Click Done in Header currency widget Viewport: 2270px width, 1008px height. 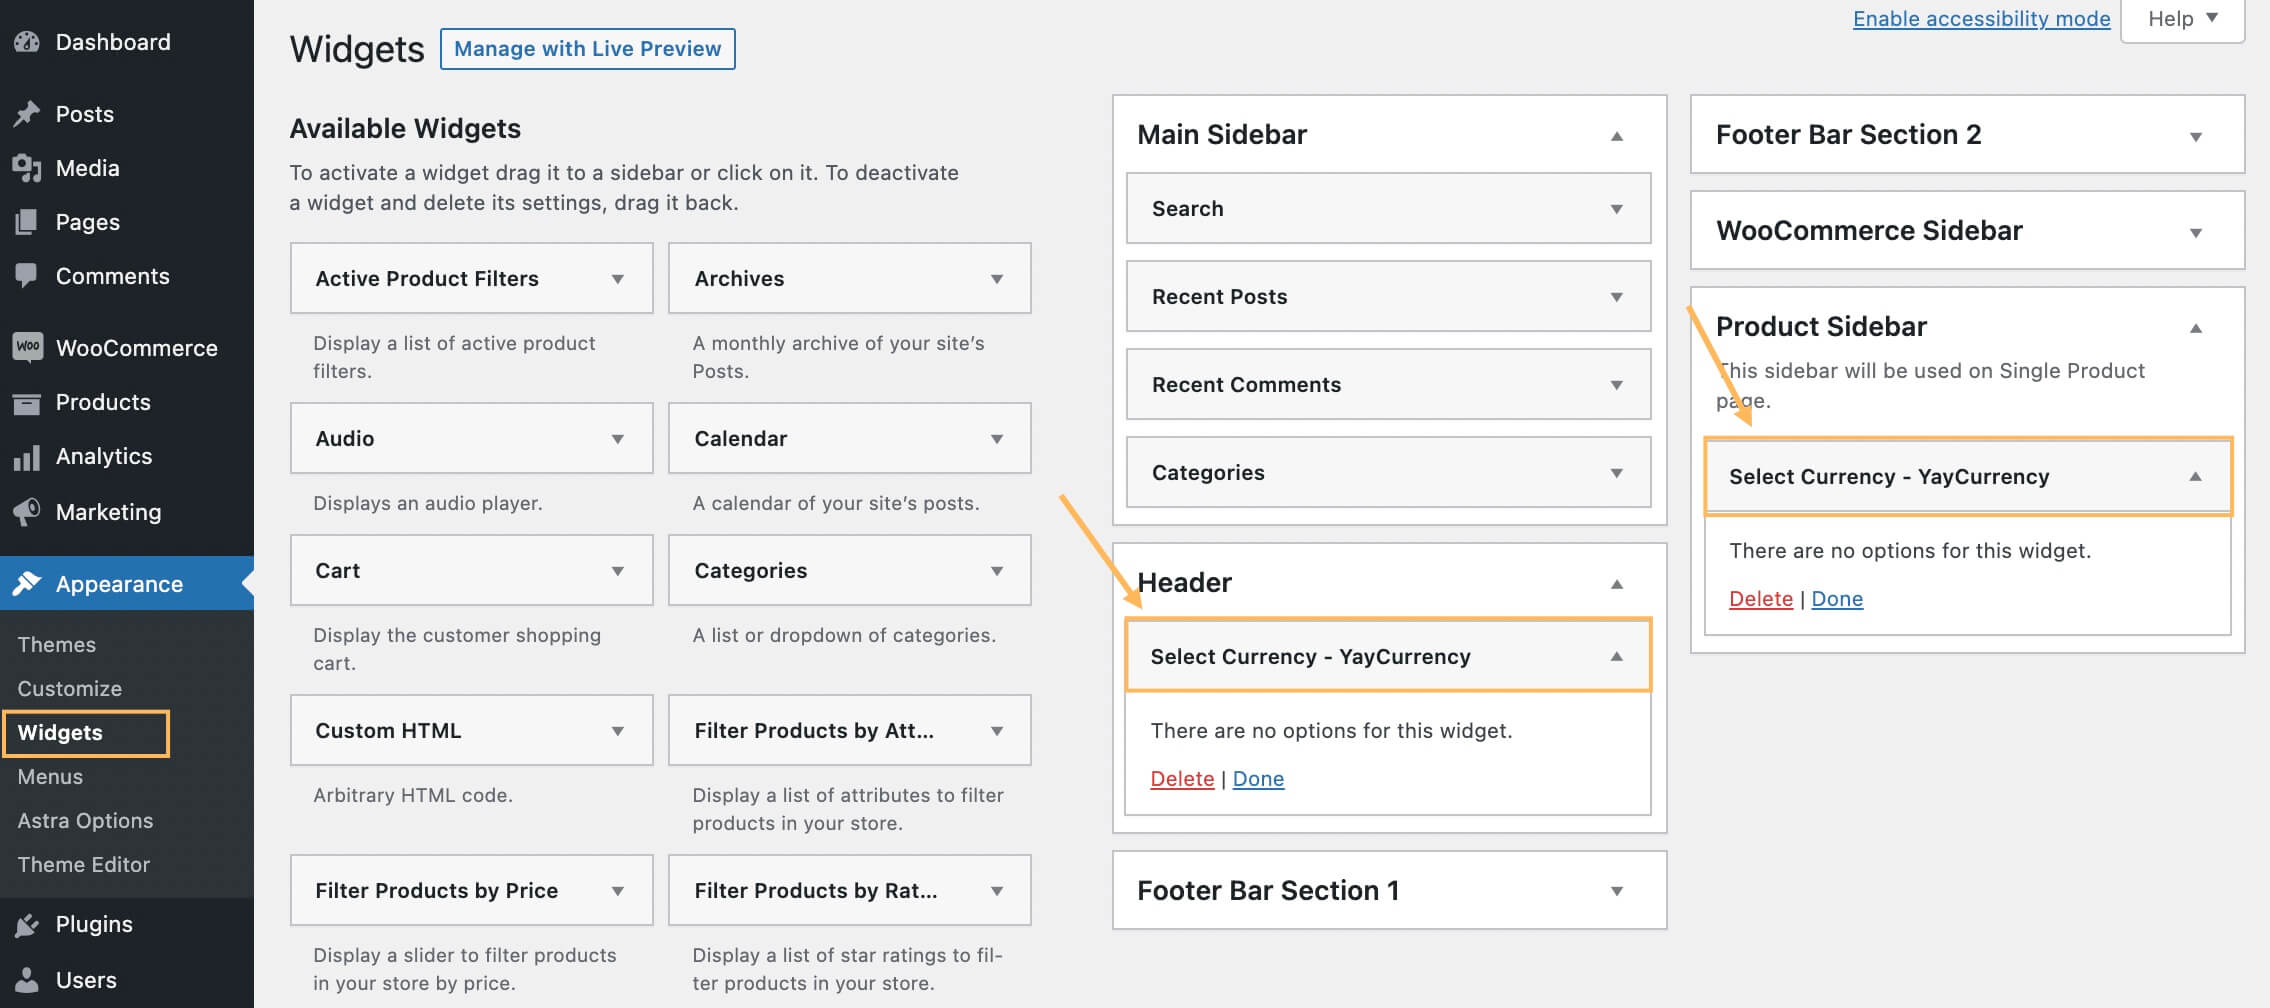1258,779
